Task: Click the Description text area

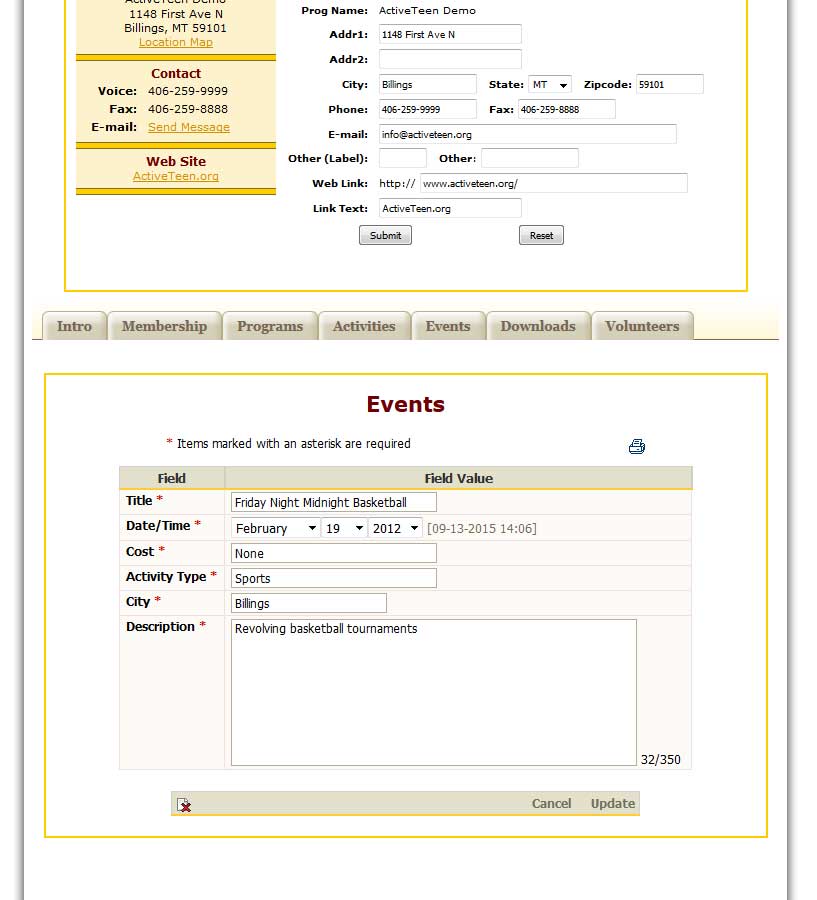Action: coord(433,692)
